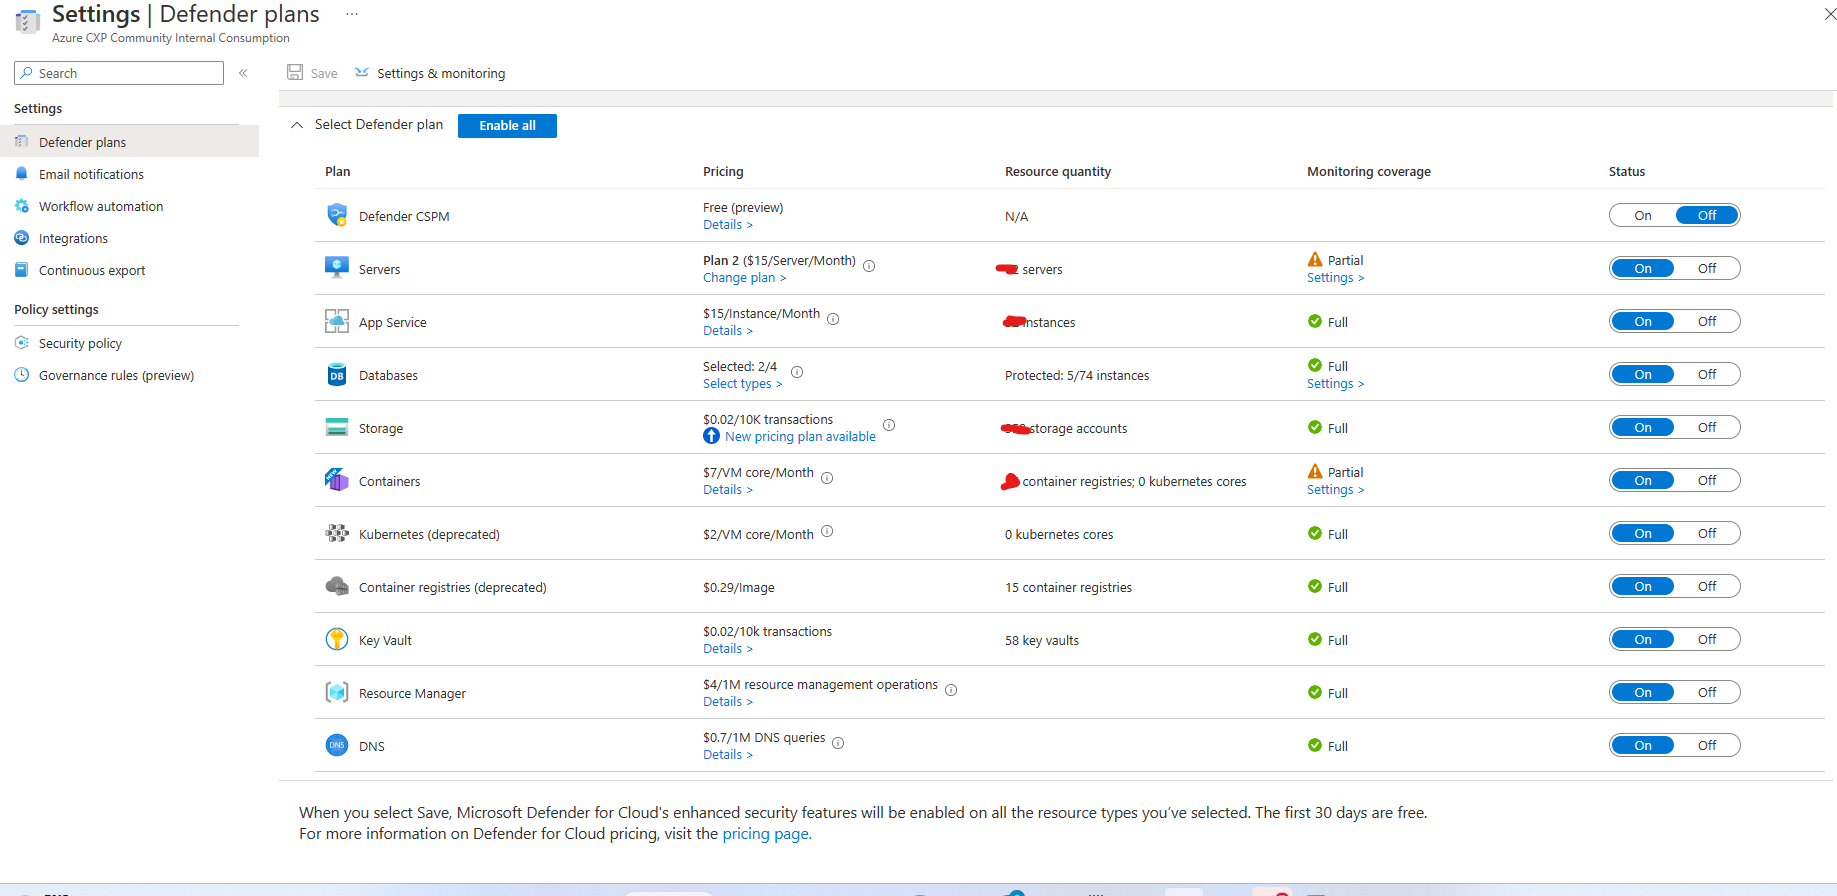Turn off the Databases plan
1837x896 pixels.
pyautogui.click(x=1707, y=374)
